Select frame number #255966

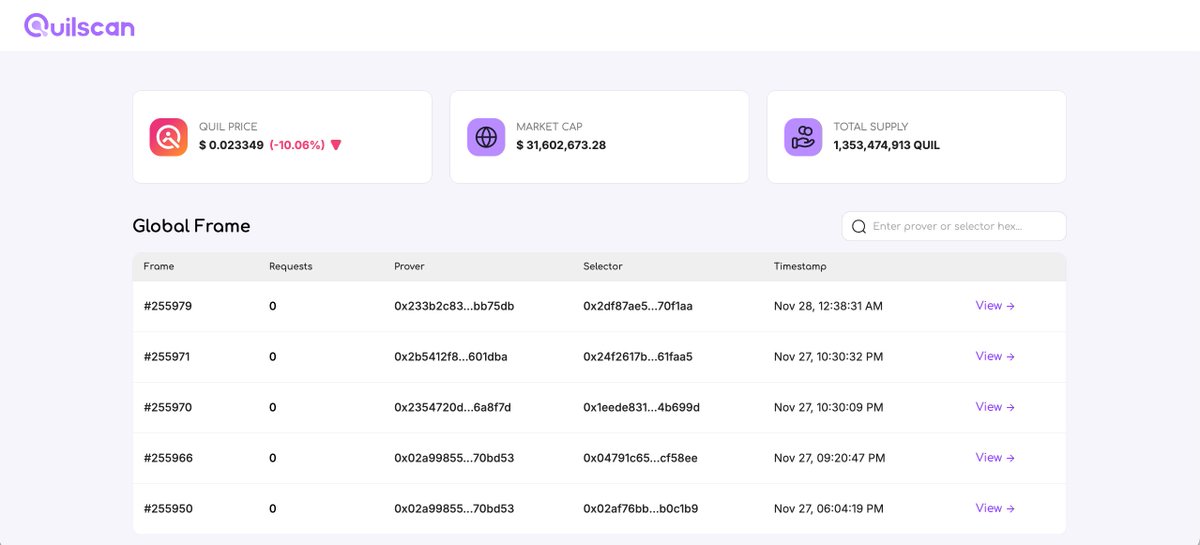click(x=168, y=458)
